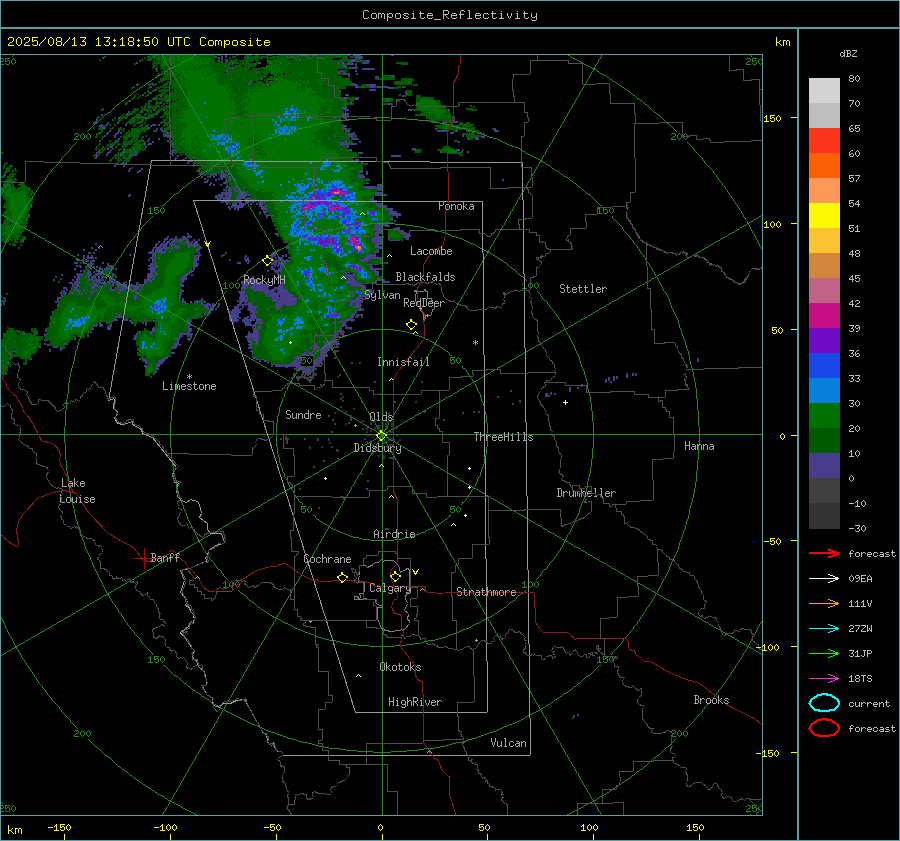Click the orange 60-57 dBZ color swatch
The image size is (900, 841).
tap(824, 165)
